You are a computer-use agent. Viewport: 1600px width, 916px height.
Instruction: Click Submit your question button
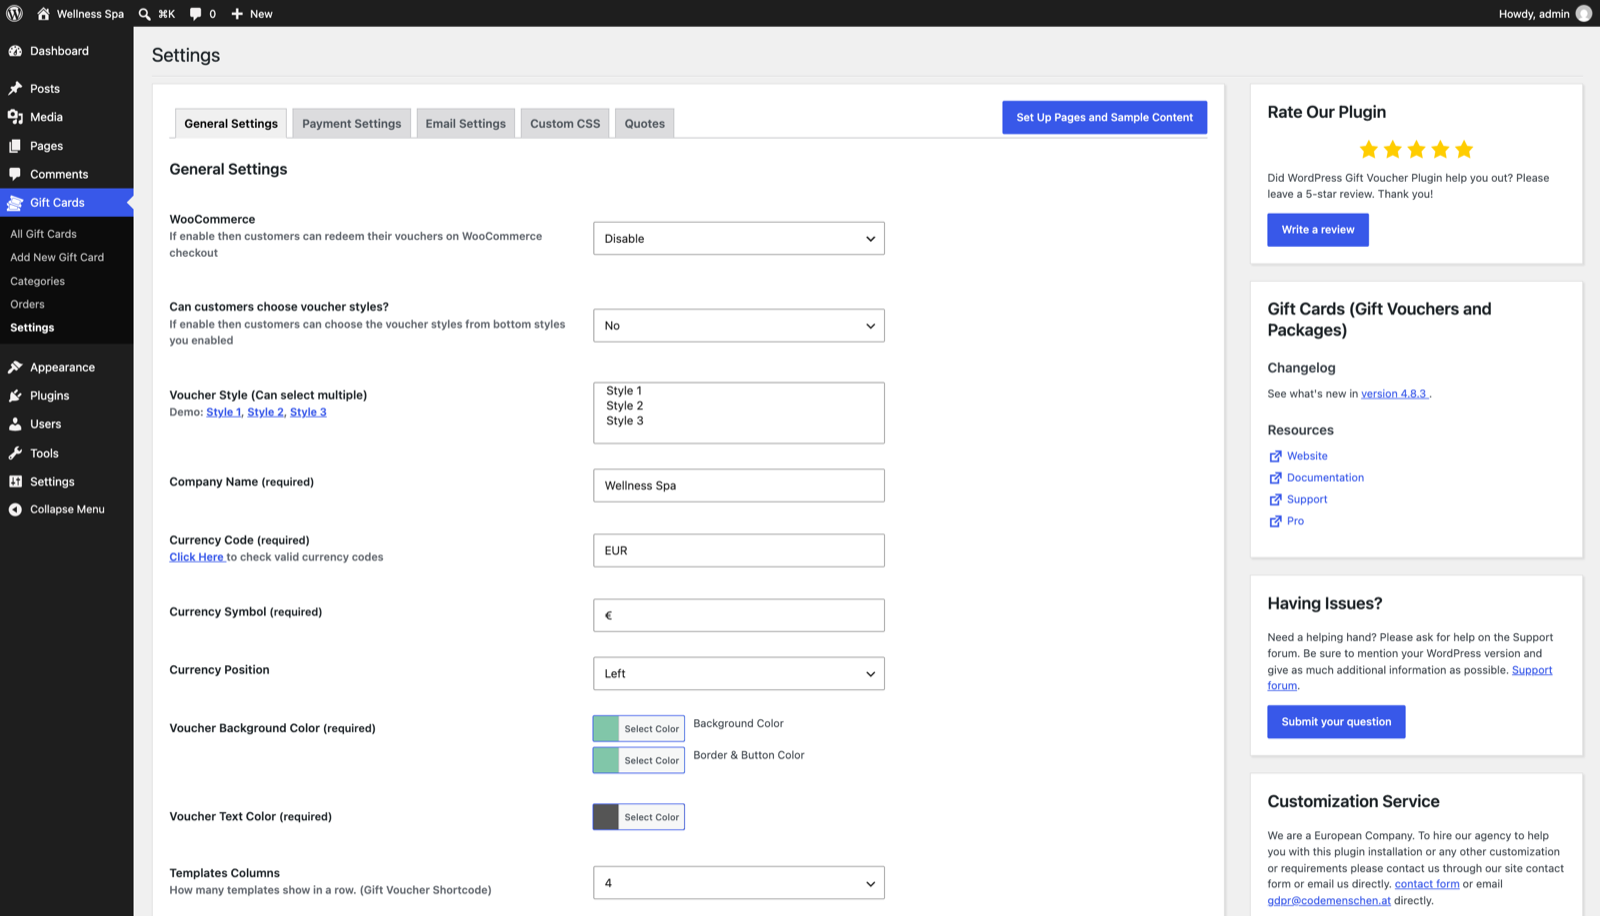point(1336,722)
